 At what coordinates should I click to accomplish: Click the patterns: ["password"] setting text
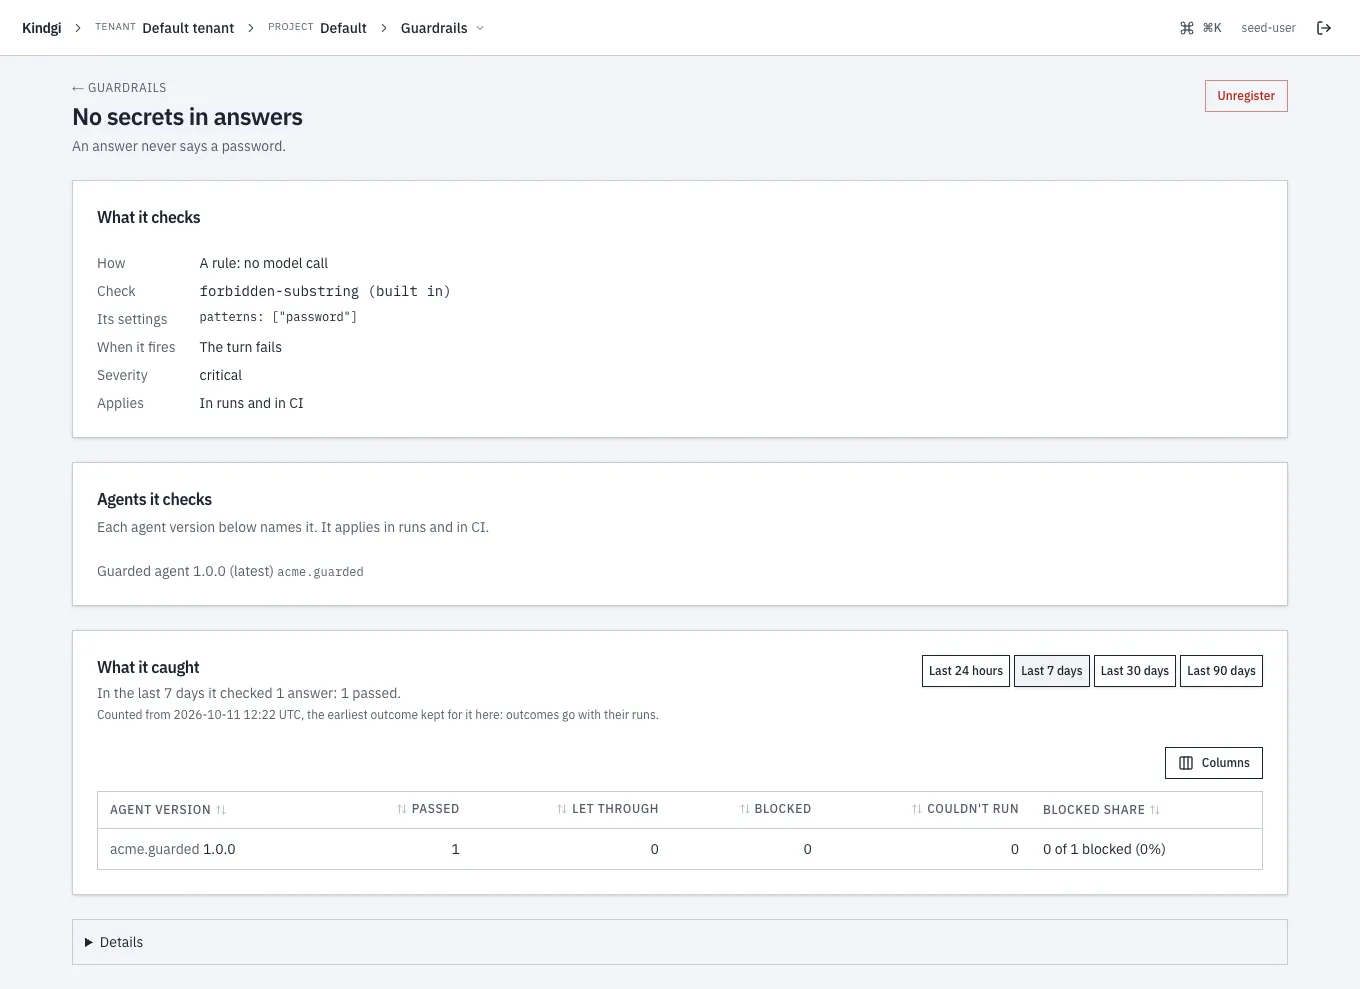278,317
